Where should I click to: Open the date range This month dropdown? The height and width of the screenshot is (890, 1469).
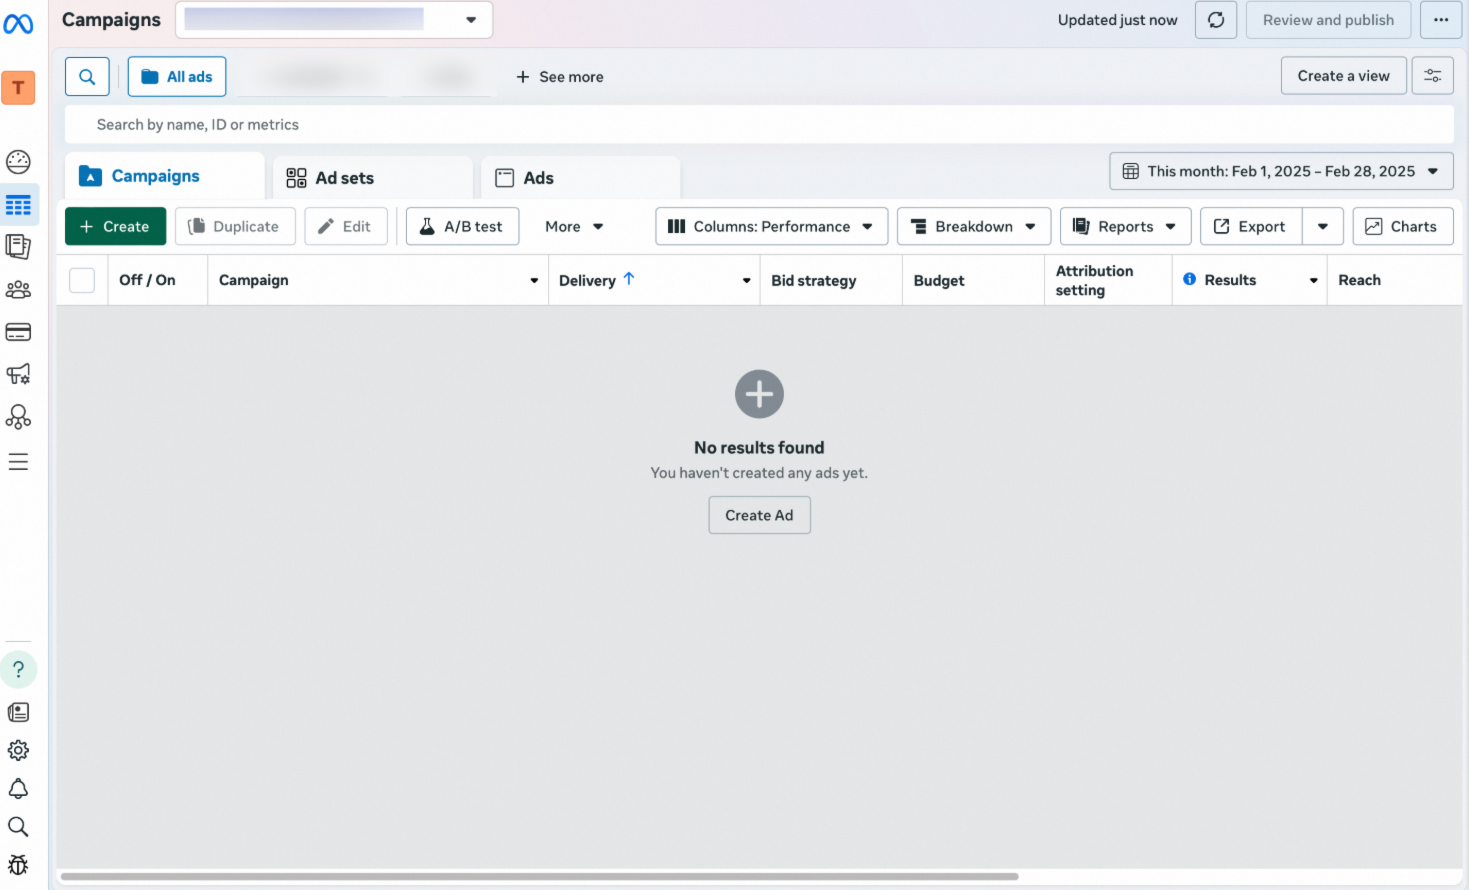[x=1281, y=171]
